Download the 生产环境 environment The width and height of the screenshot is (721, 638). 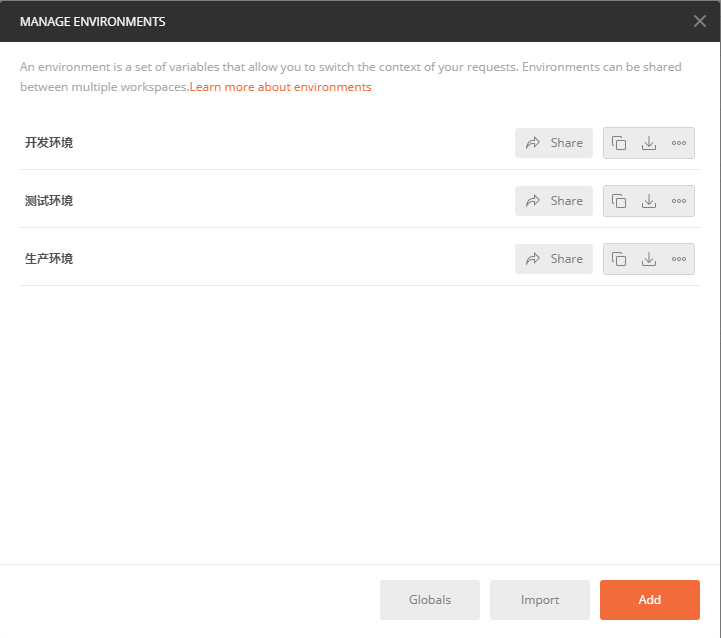649,259
